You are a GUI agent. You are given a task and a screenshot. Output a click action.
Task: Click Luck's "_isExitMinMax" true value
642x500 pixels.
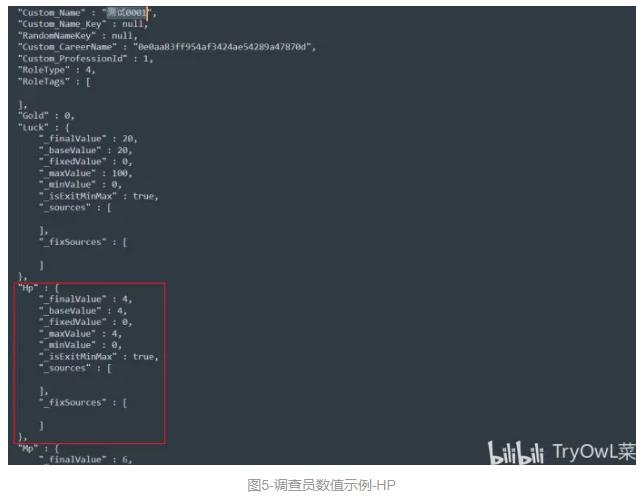coord(145,196)
